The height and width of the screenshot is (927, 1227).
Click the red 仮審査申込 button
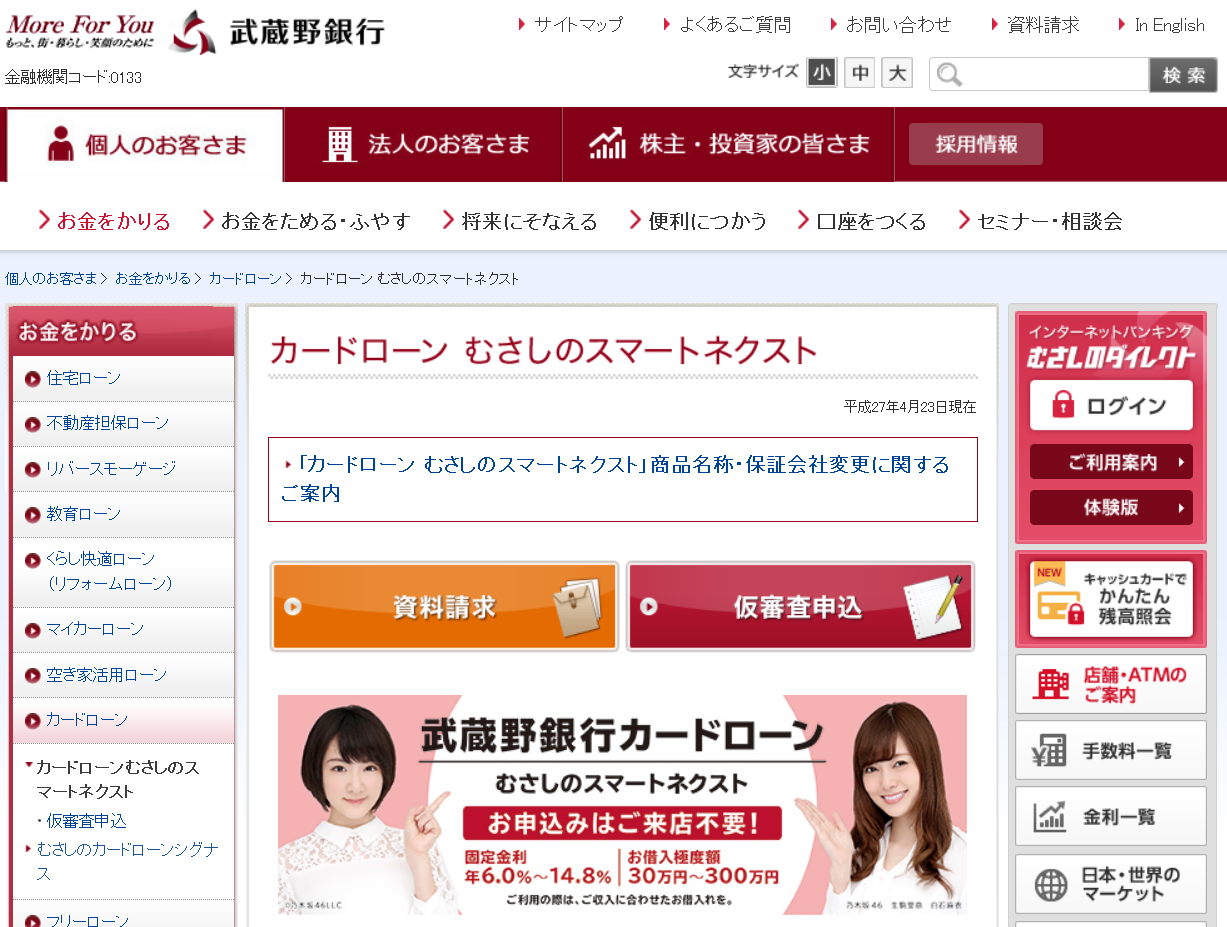[800, 607]
